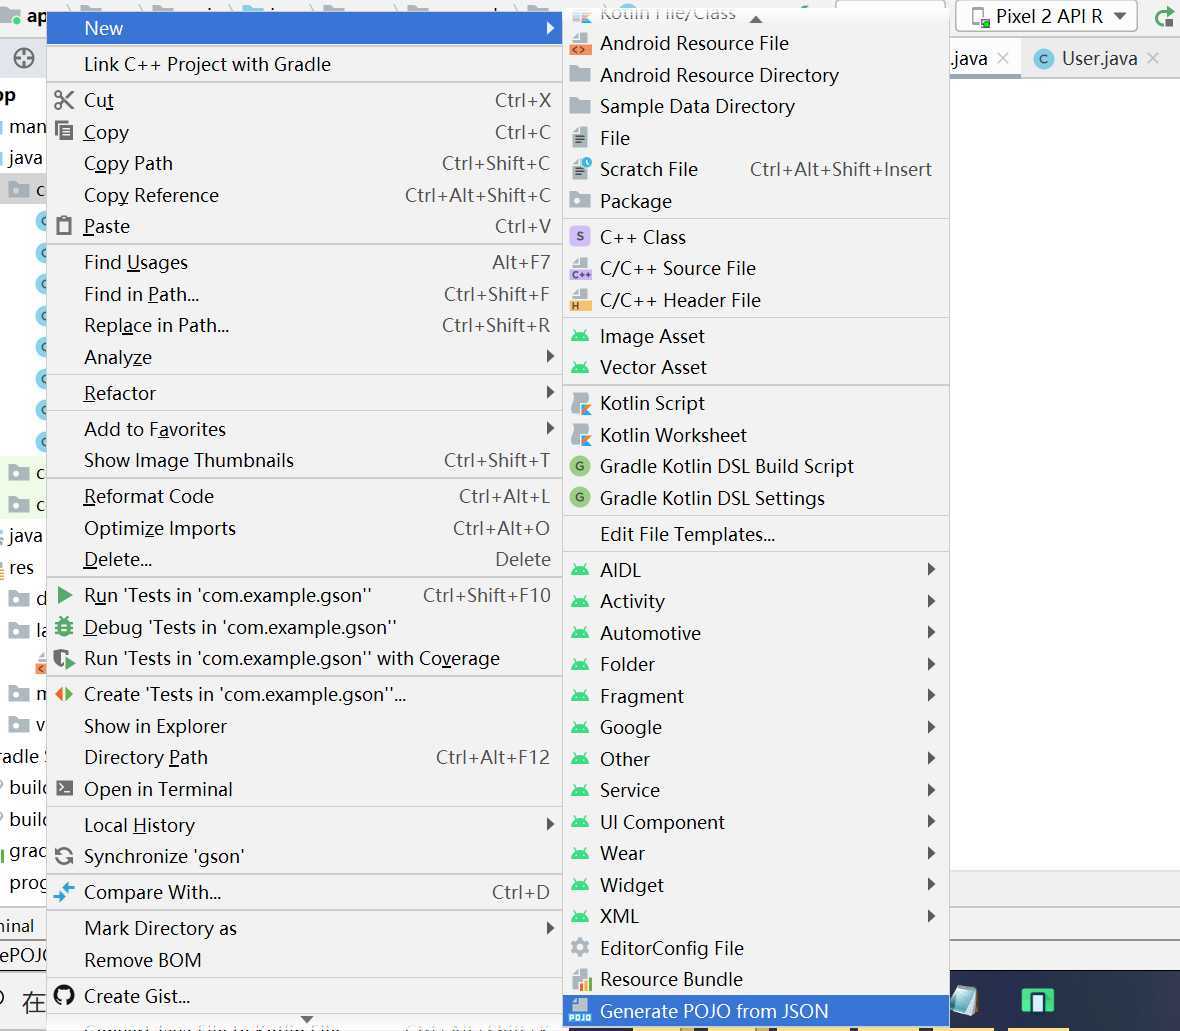
Task: Close the User.java tab
Action: pos(1153,58)
